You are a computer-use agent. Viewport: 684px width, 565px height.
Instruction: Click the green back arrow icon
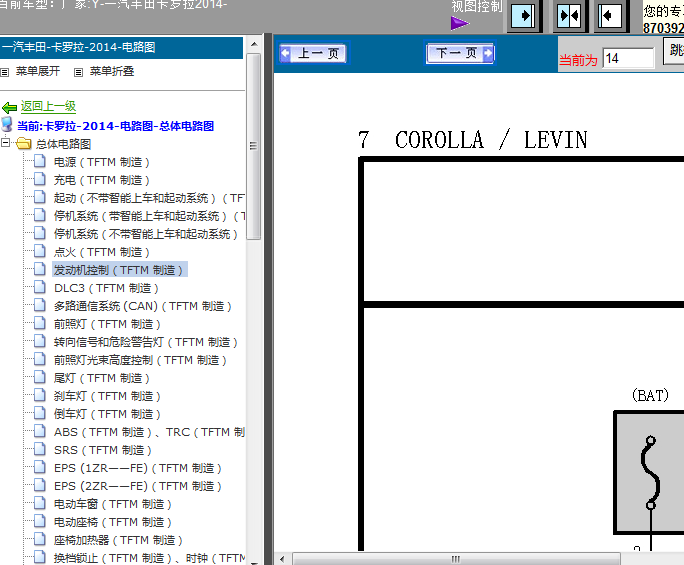pyautogui.click(x=9, y=107)
